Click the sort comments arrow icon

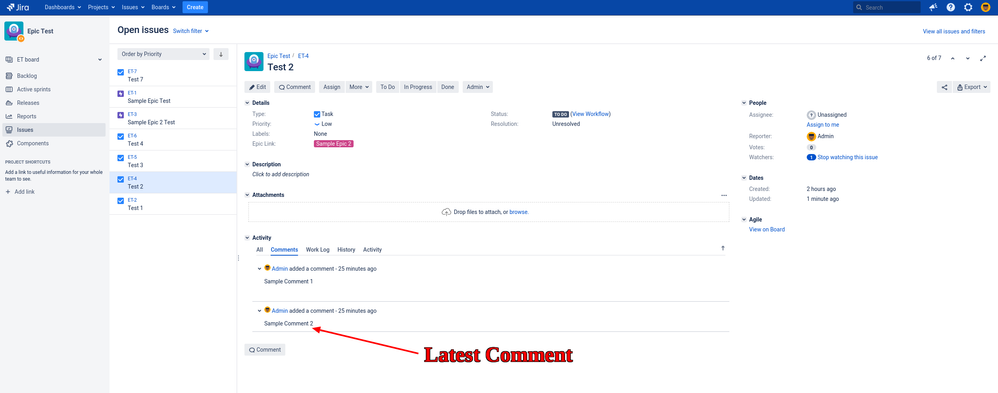pos(722,248)
